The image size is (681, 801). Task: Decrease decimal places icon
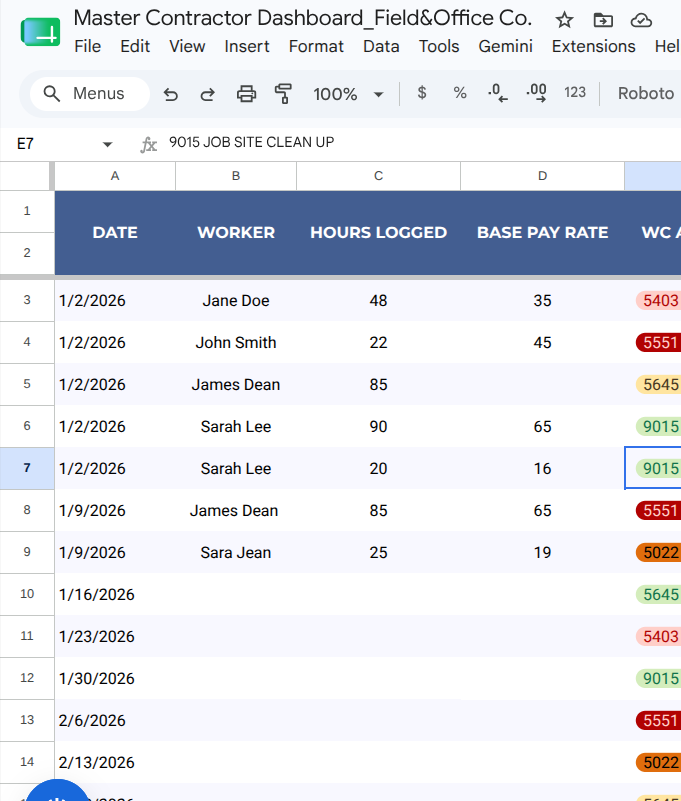tap(497, 93)
